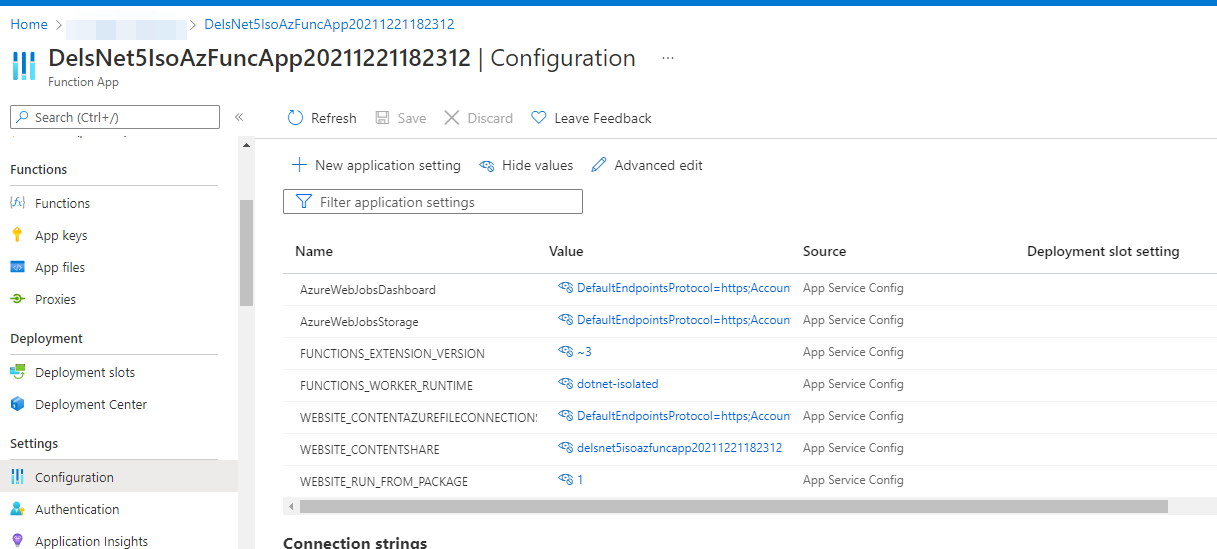Click the Filter application settings input
1217x549 pixels.
[433, 202]
